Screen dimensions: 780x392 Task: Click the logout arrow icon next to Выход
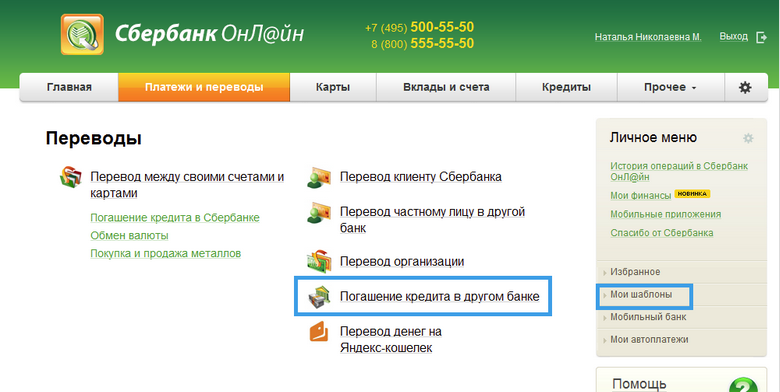coord(761,37)
